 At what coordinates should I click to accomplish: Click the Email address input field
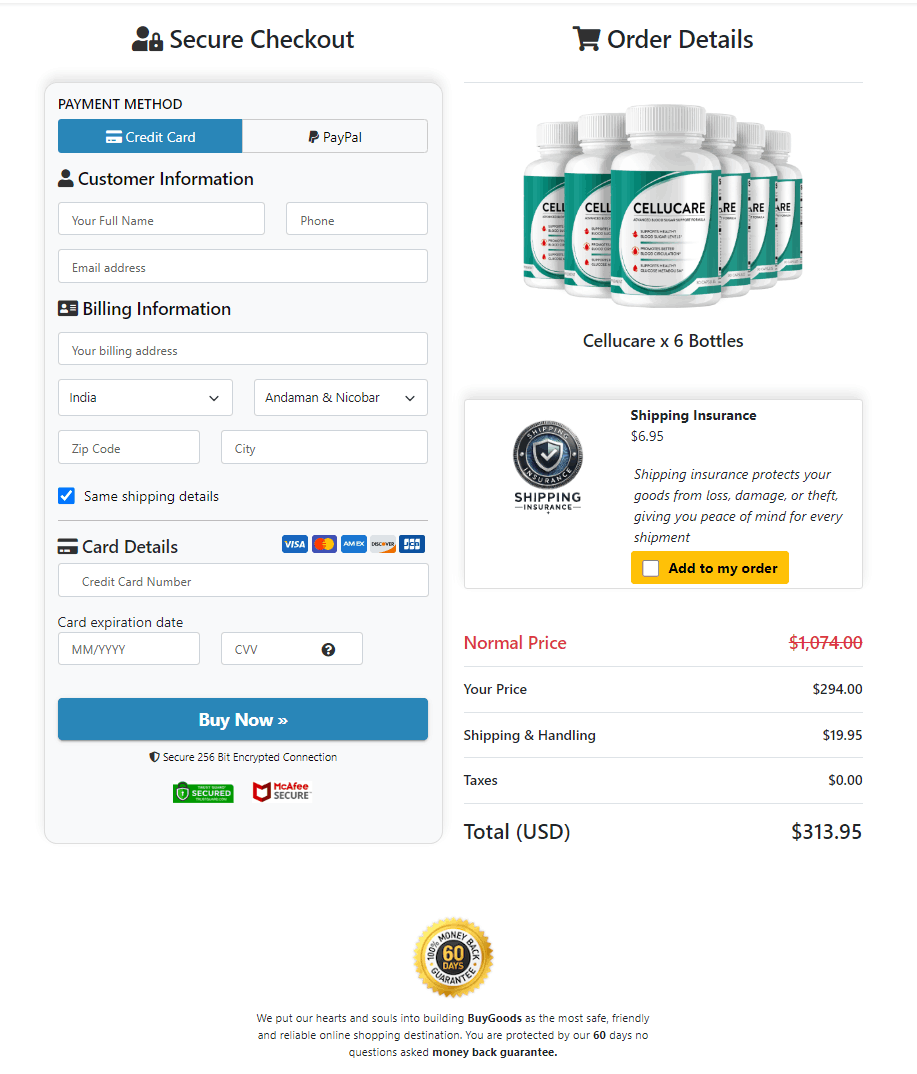(x=242, y=266)
